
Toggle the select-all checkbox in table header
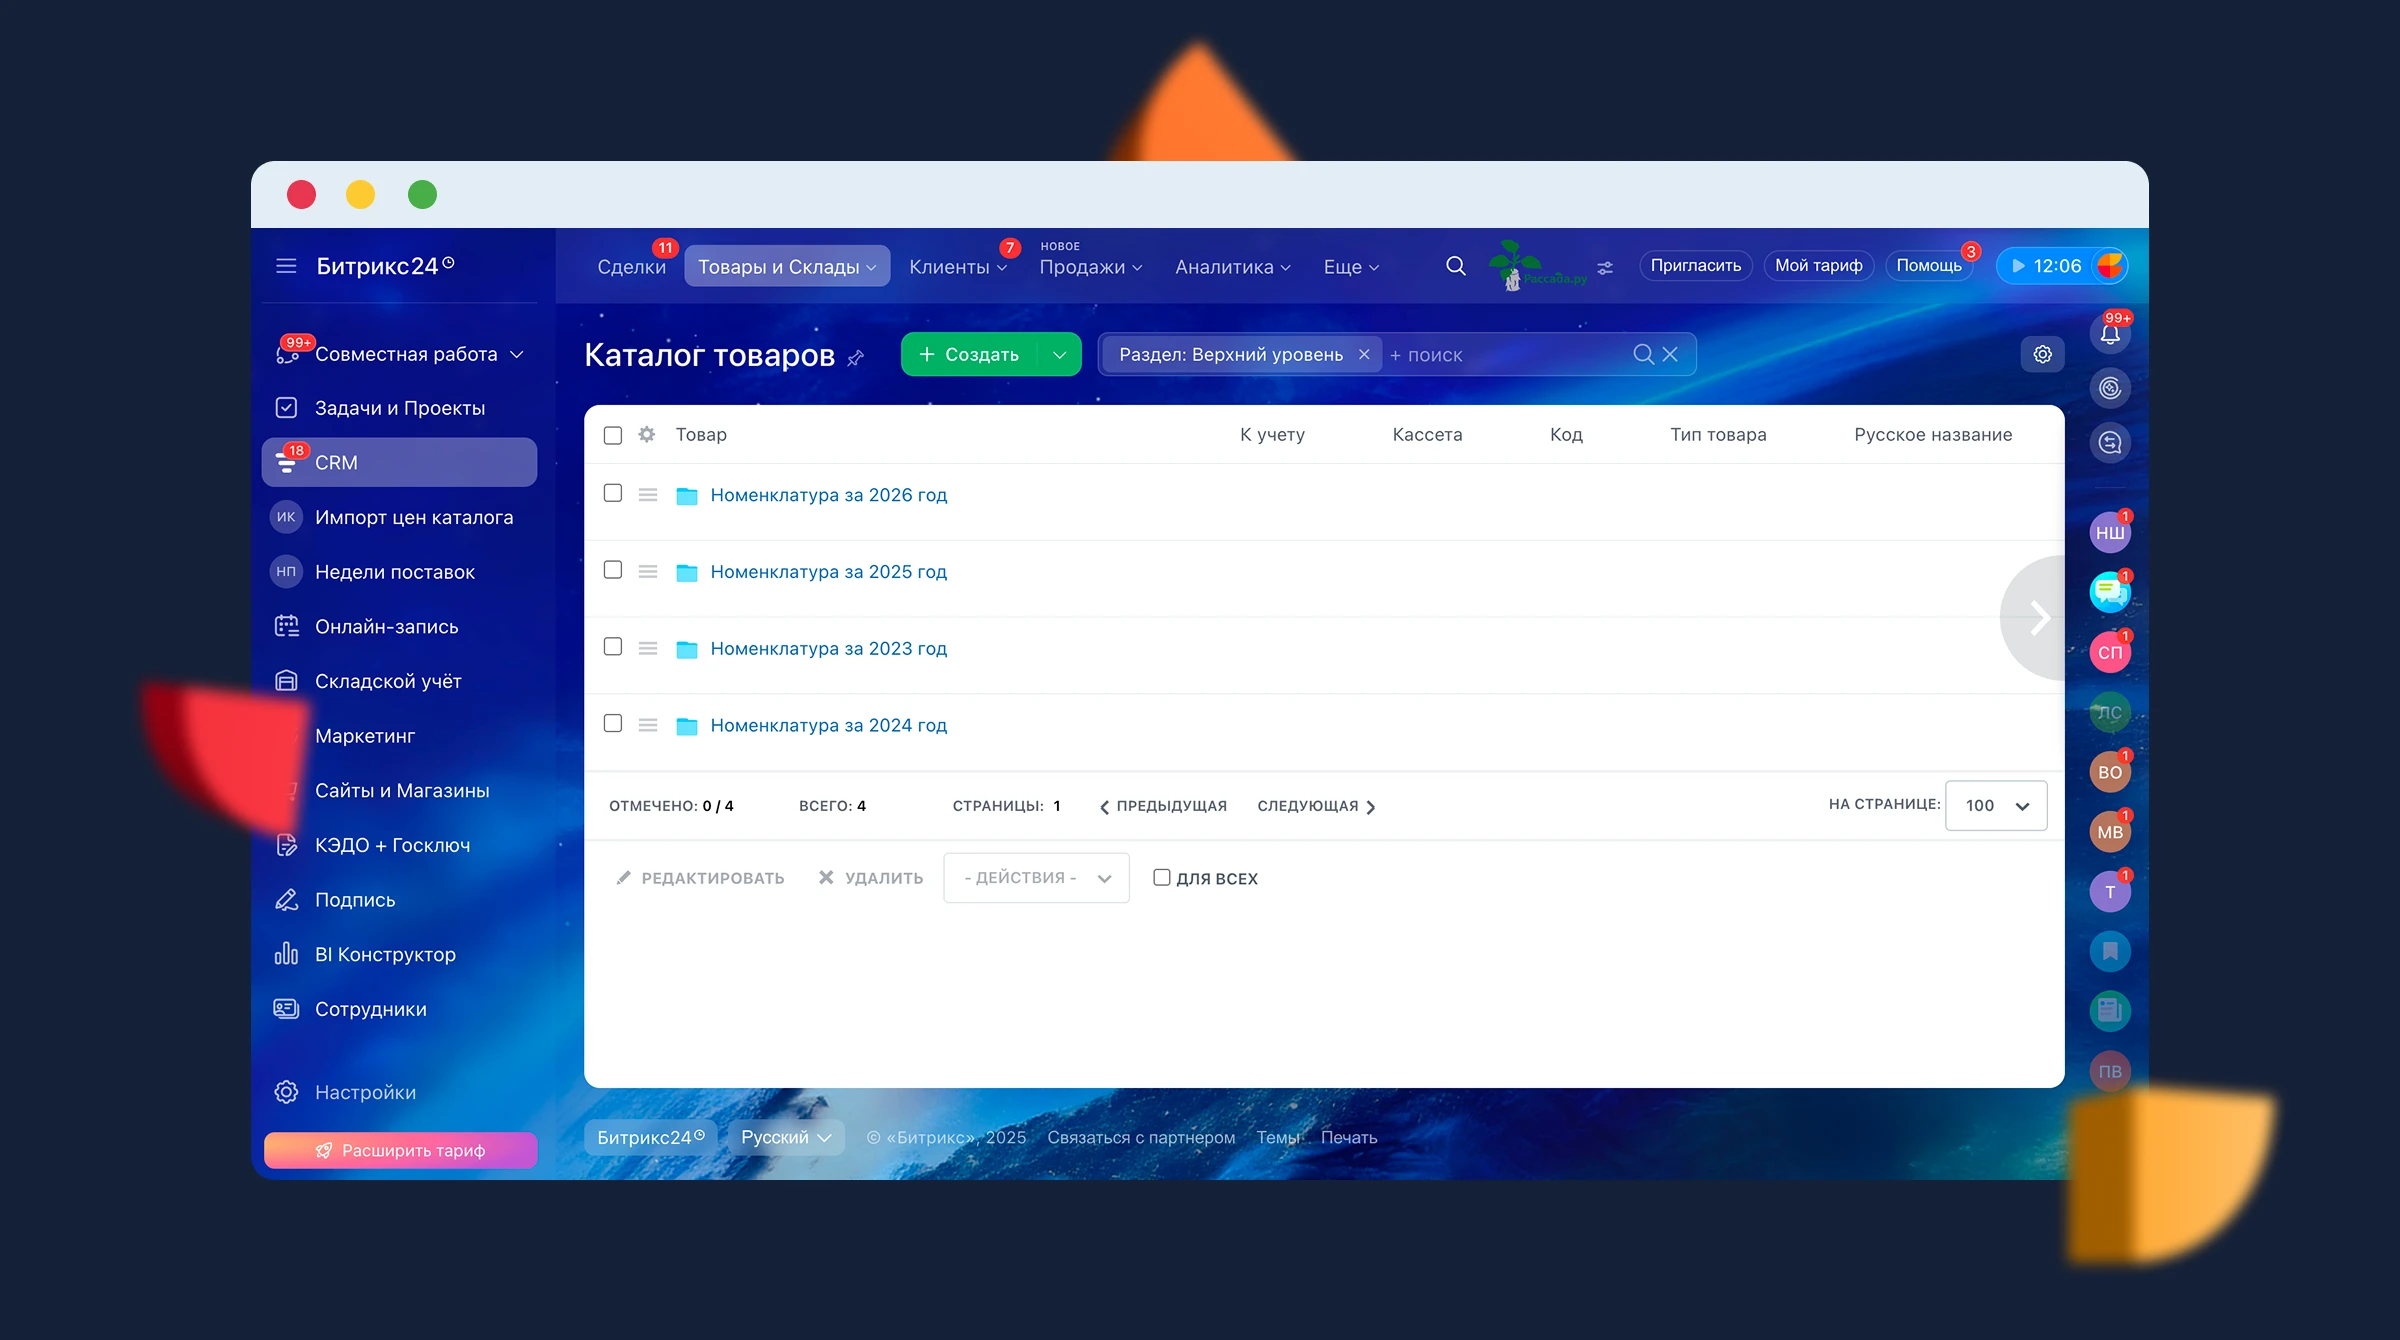click(x=613, y=435)
